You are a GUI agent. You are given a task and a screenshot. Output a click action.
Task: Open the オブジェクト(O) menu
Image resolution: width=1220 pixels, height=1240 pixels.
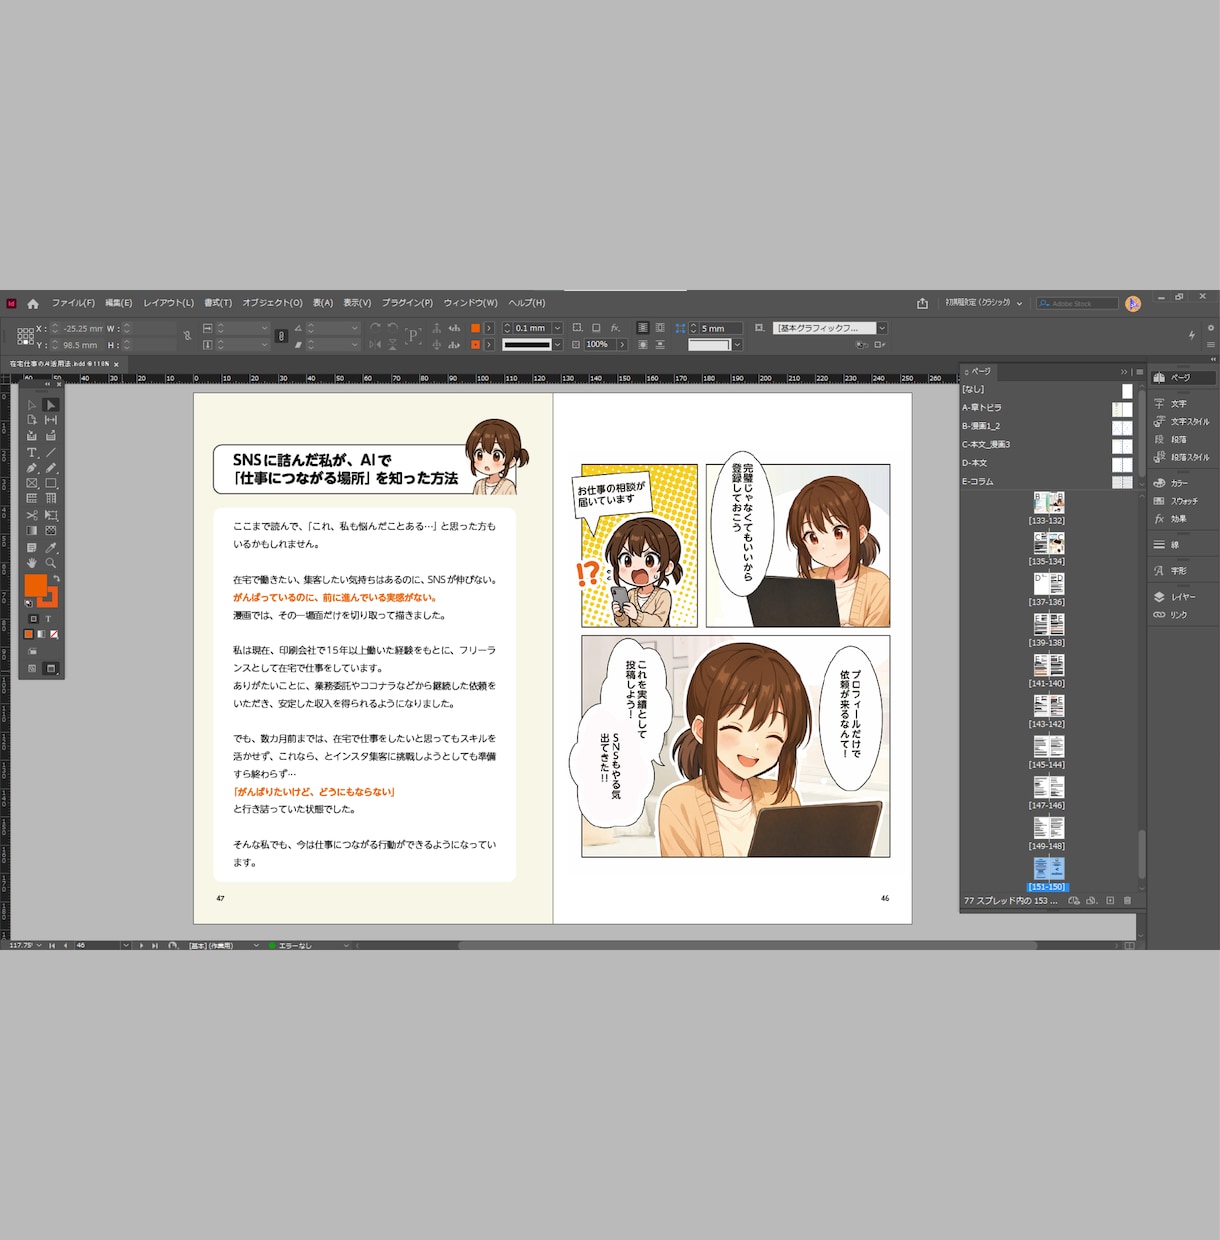pyautogui.click(x=272, y=303)
